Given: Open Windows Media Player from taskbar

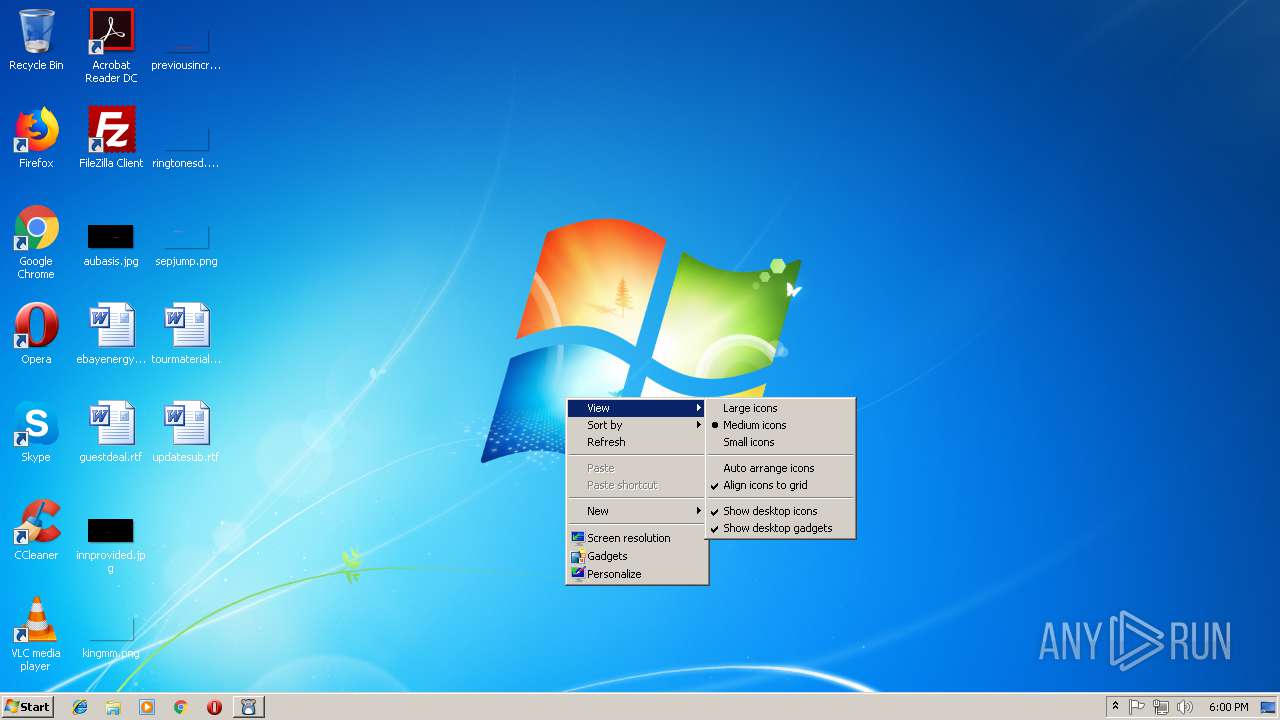Looking at the screenshot, I should coord(147,707).
